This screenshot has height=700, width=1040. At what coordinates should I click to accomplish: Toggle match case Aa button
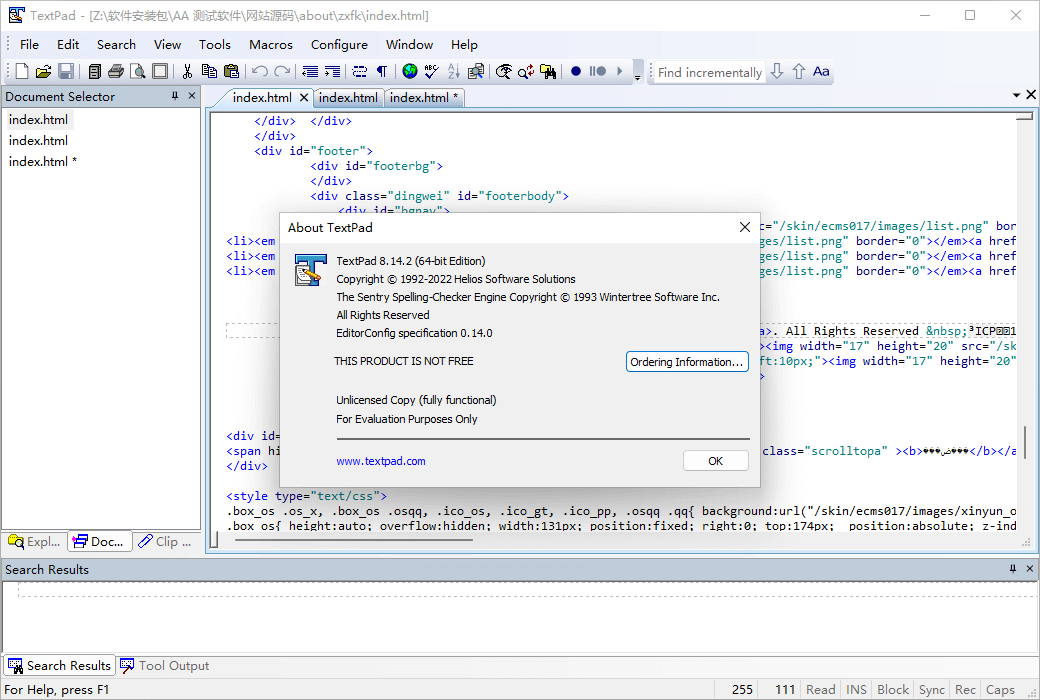tap(821, 71)
